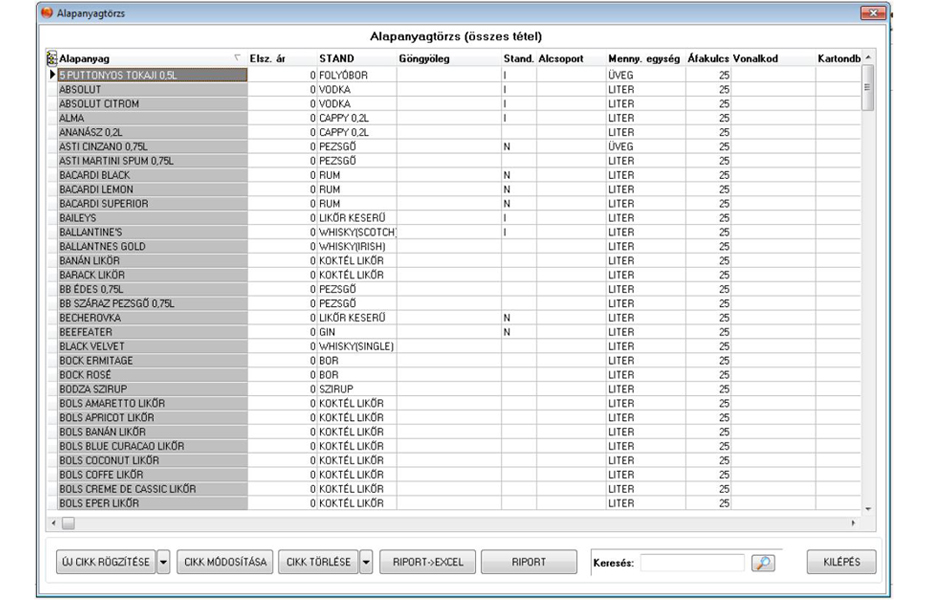Click the vertical scrollbar up arrow
This screenshot has height=600, width=940.
(x=868, y=58)
